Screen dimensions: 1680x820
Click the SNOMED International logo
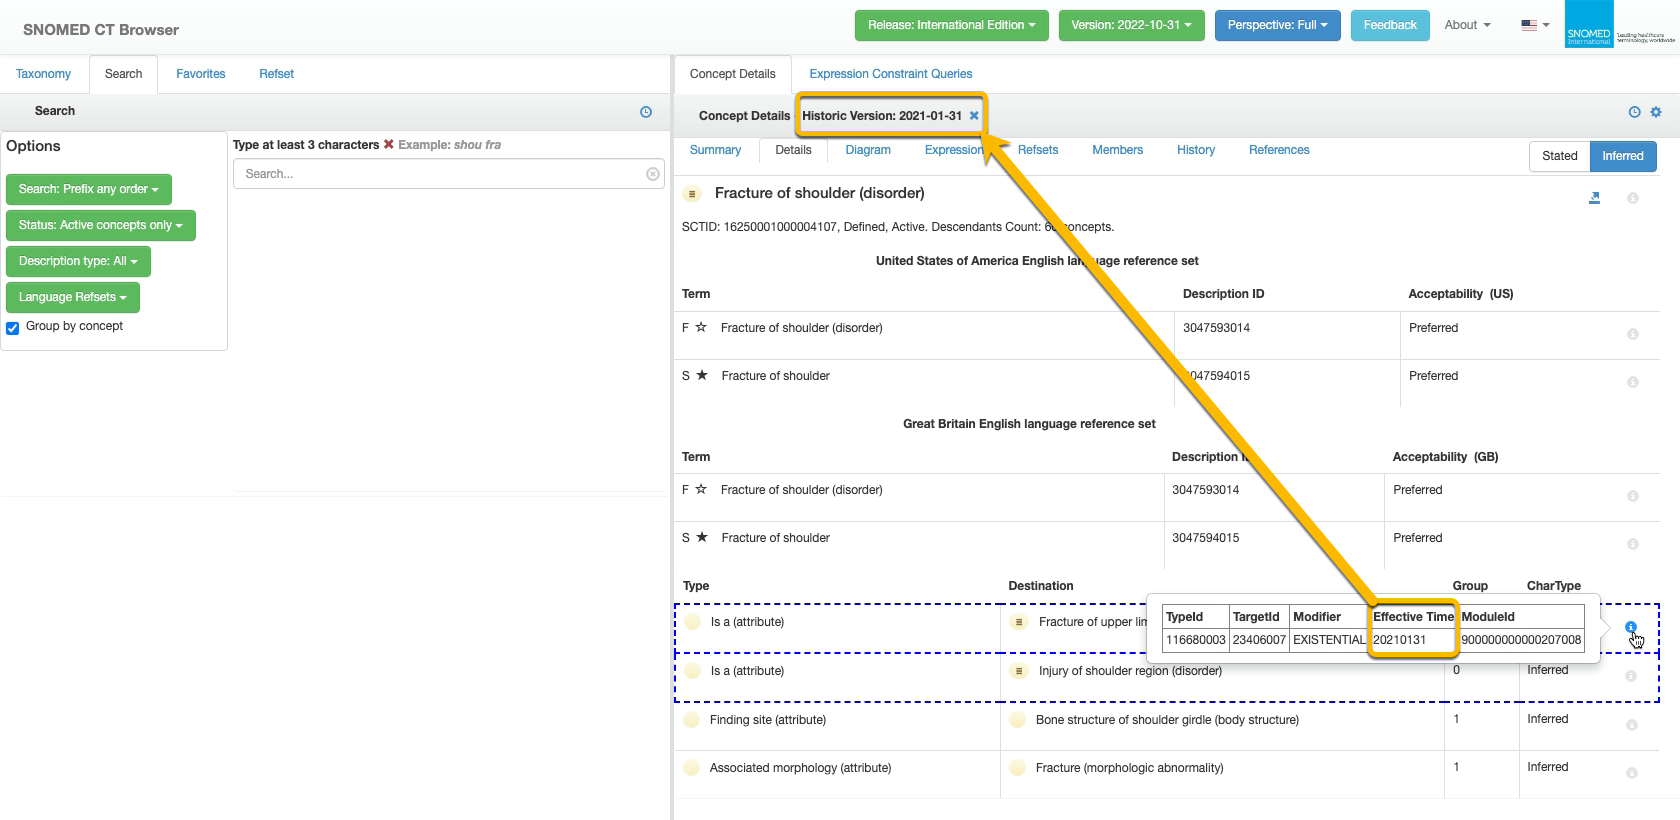click(1620, 25)
